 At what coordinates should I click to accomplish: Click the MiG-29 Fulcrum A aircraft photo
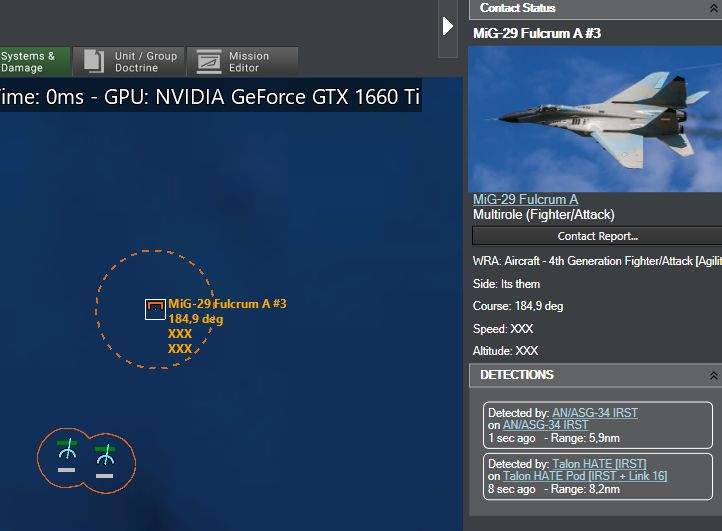(x=595, y=119)
